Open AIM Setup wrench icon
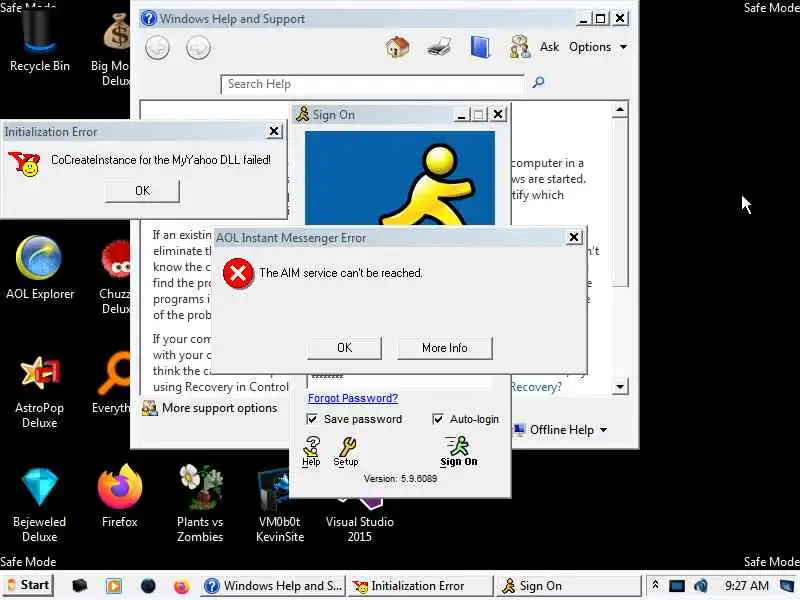Viewport: 800px width, 600px height. click(346, 452)
